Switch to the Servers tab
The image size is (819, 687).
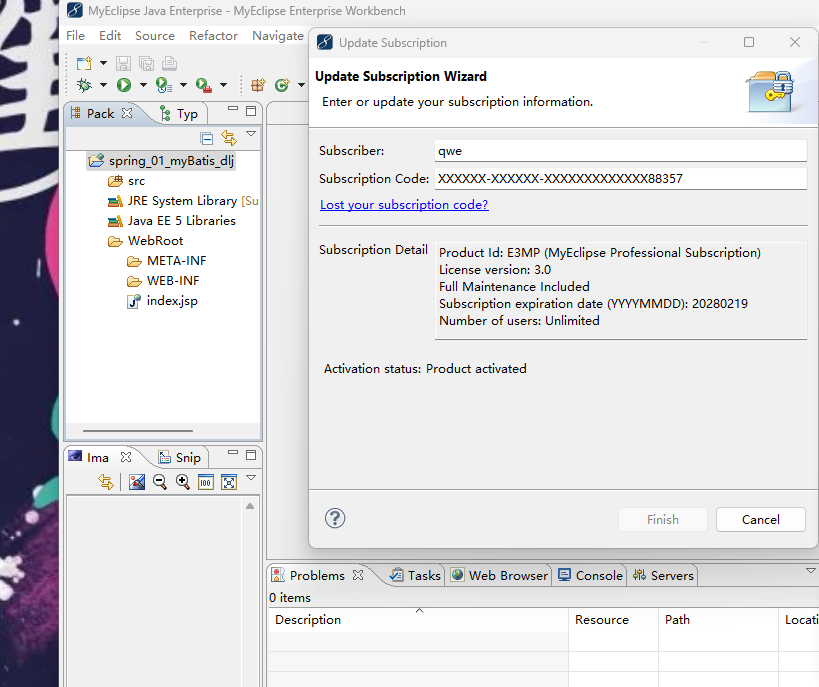(663, 575)
